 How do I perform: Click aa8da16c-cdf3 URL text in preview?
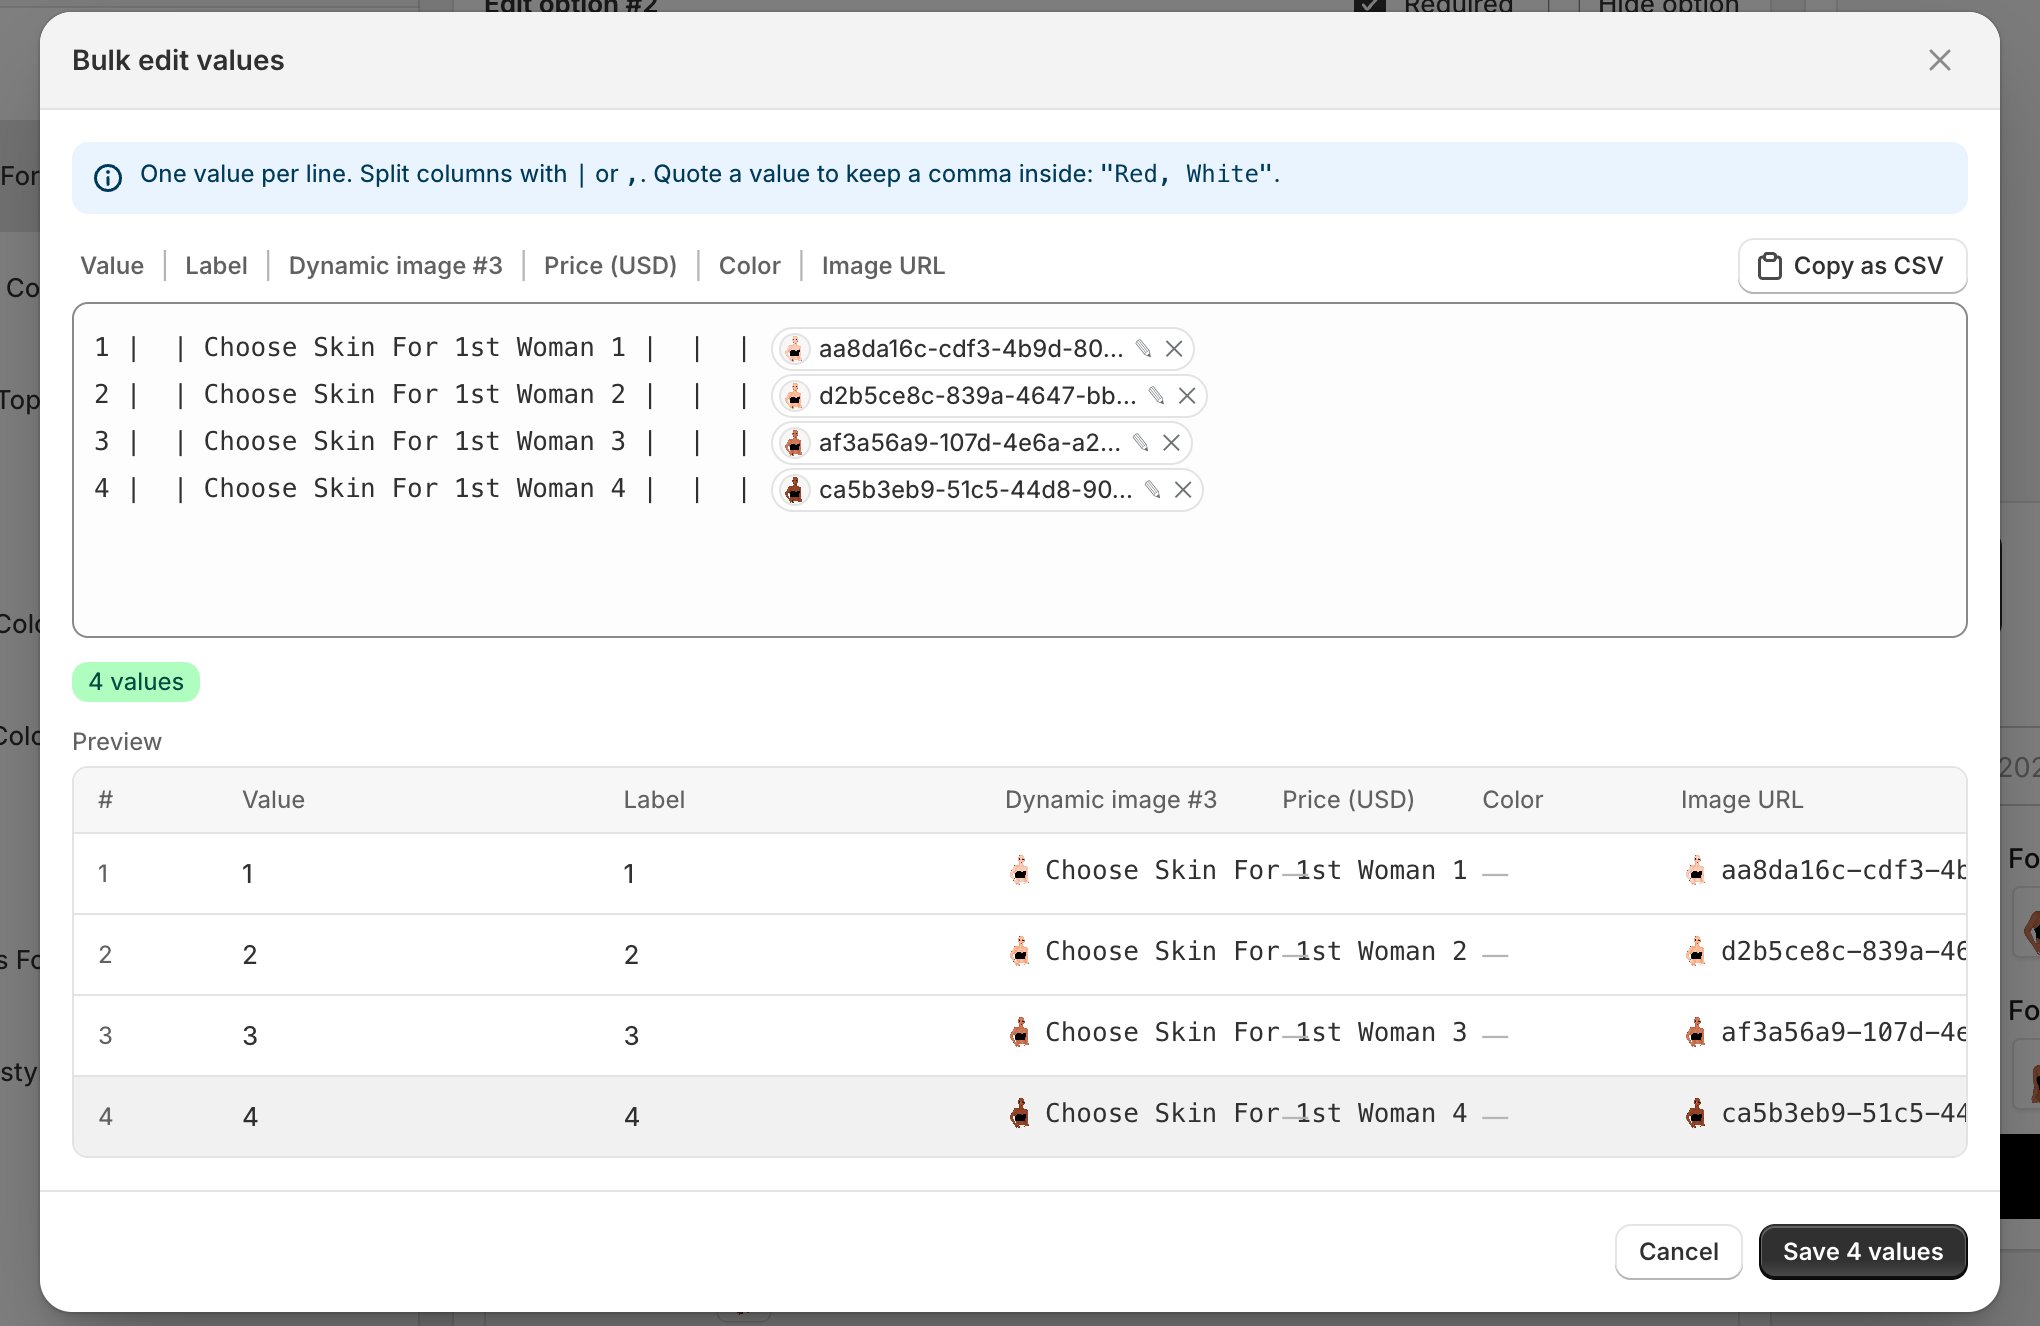tap(1843, 871)
